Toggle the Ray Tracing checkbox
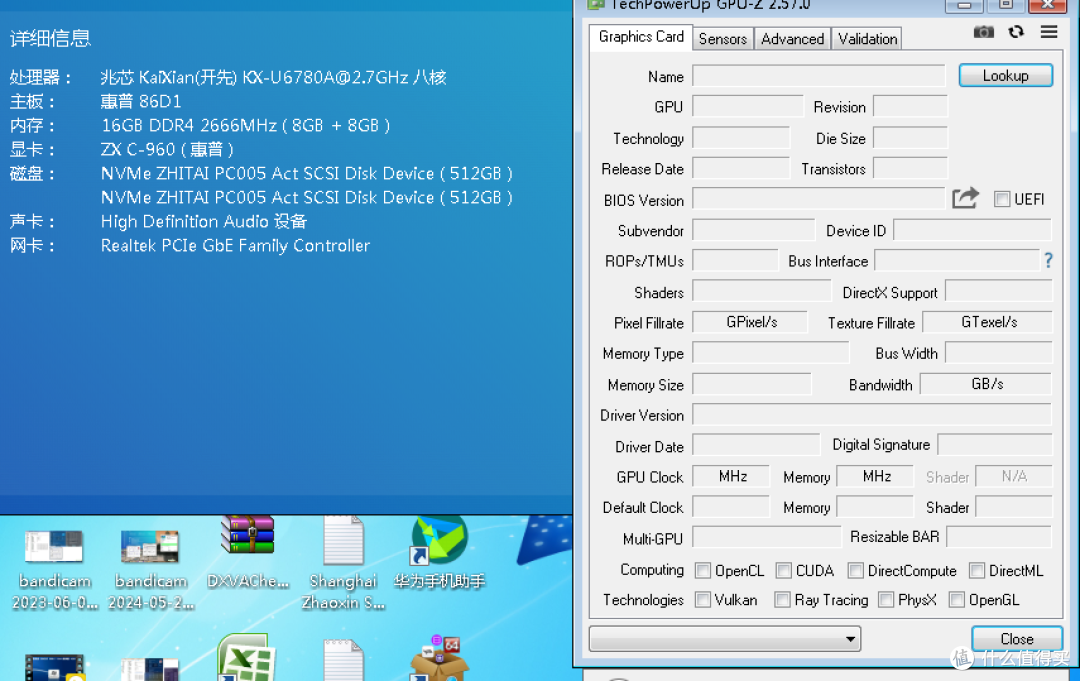1080x681 pixels. (782, 600)
